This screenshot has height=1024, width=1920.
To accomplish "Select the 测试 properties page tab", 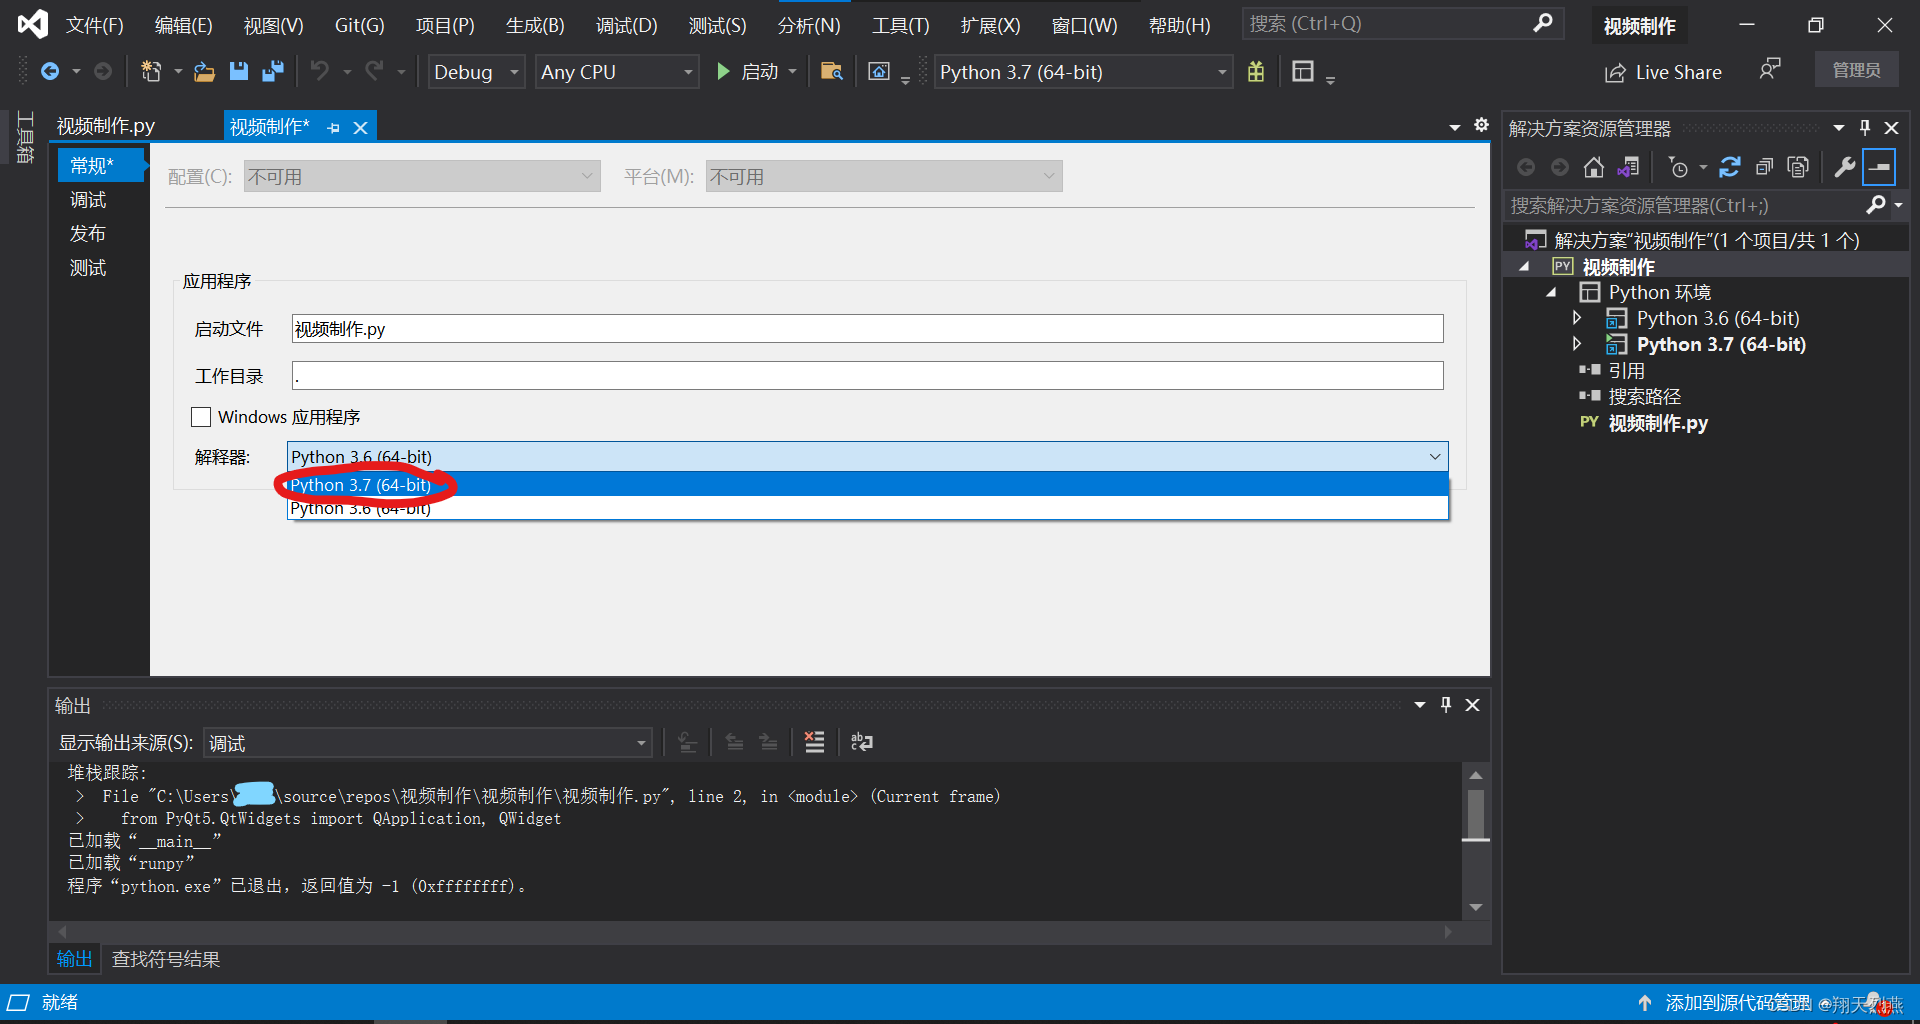I will click(88, 267).
